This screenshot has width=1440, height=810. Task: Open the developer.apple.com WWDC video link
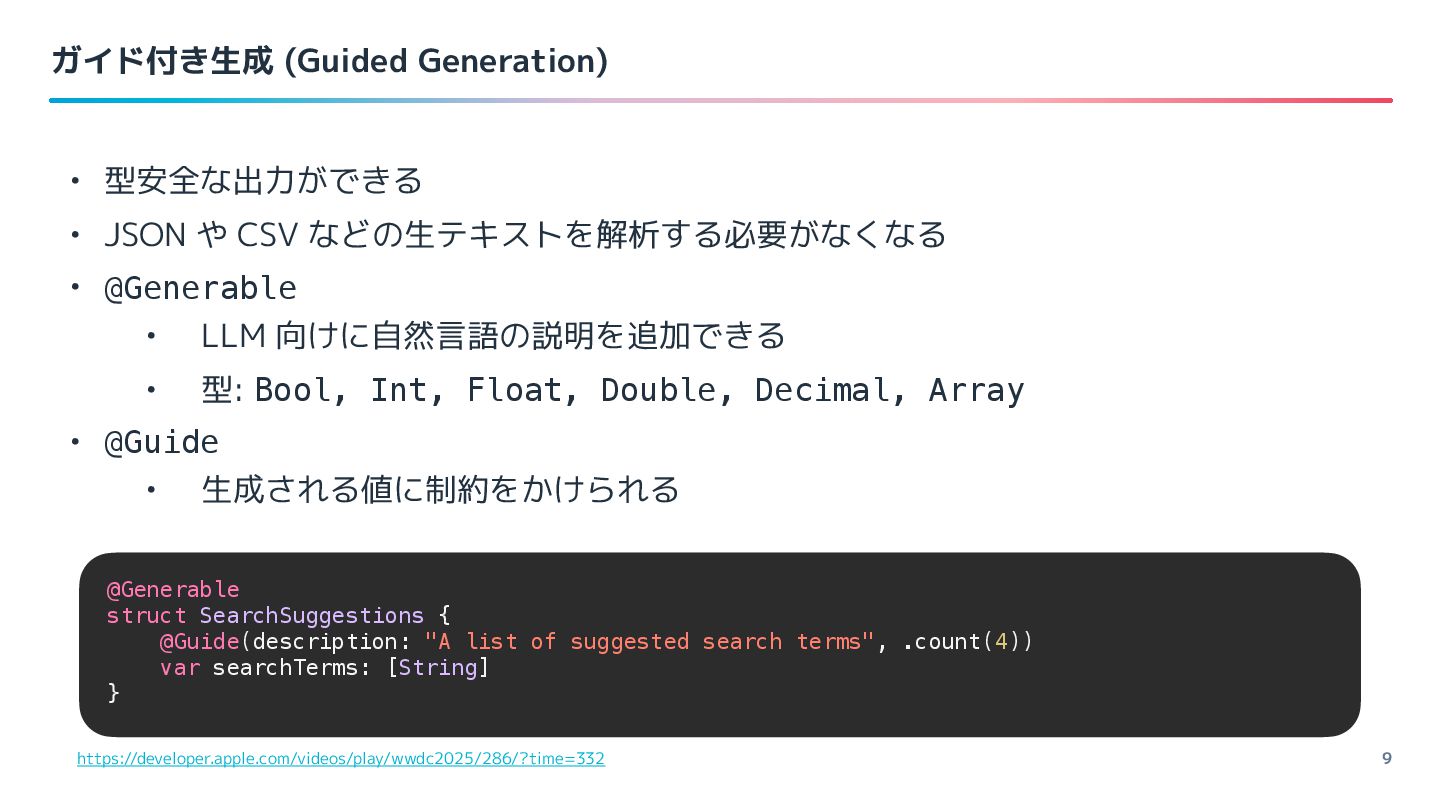340,759
